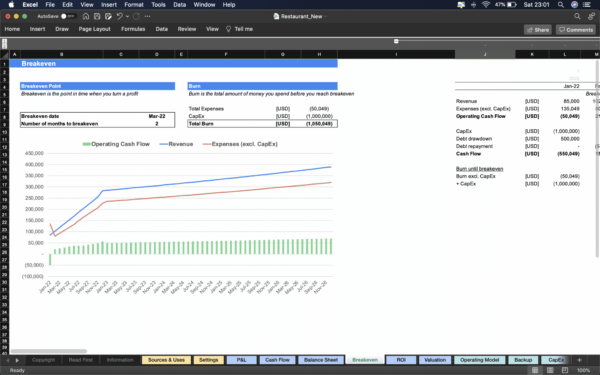Open Spotlight search in the menu bar

561,5
